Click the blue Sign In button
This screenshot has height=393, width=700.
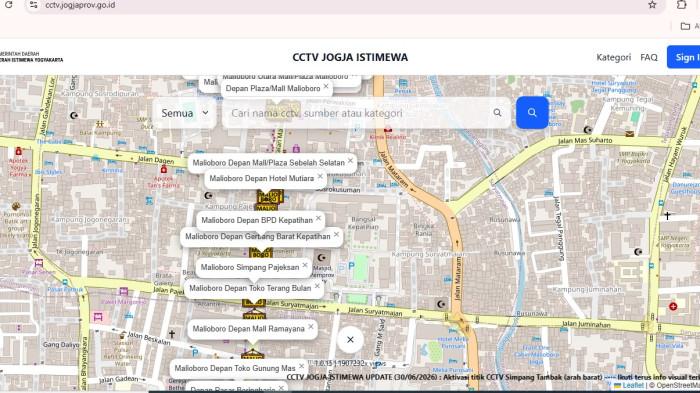(683, 57)
